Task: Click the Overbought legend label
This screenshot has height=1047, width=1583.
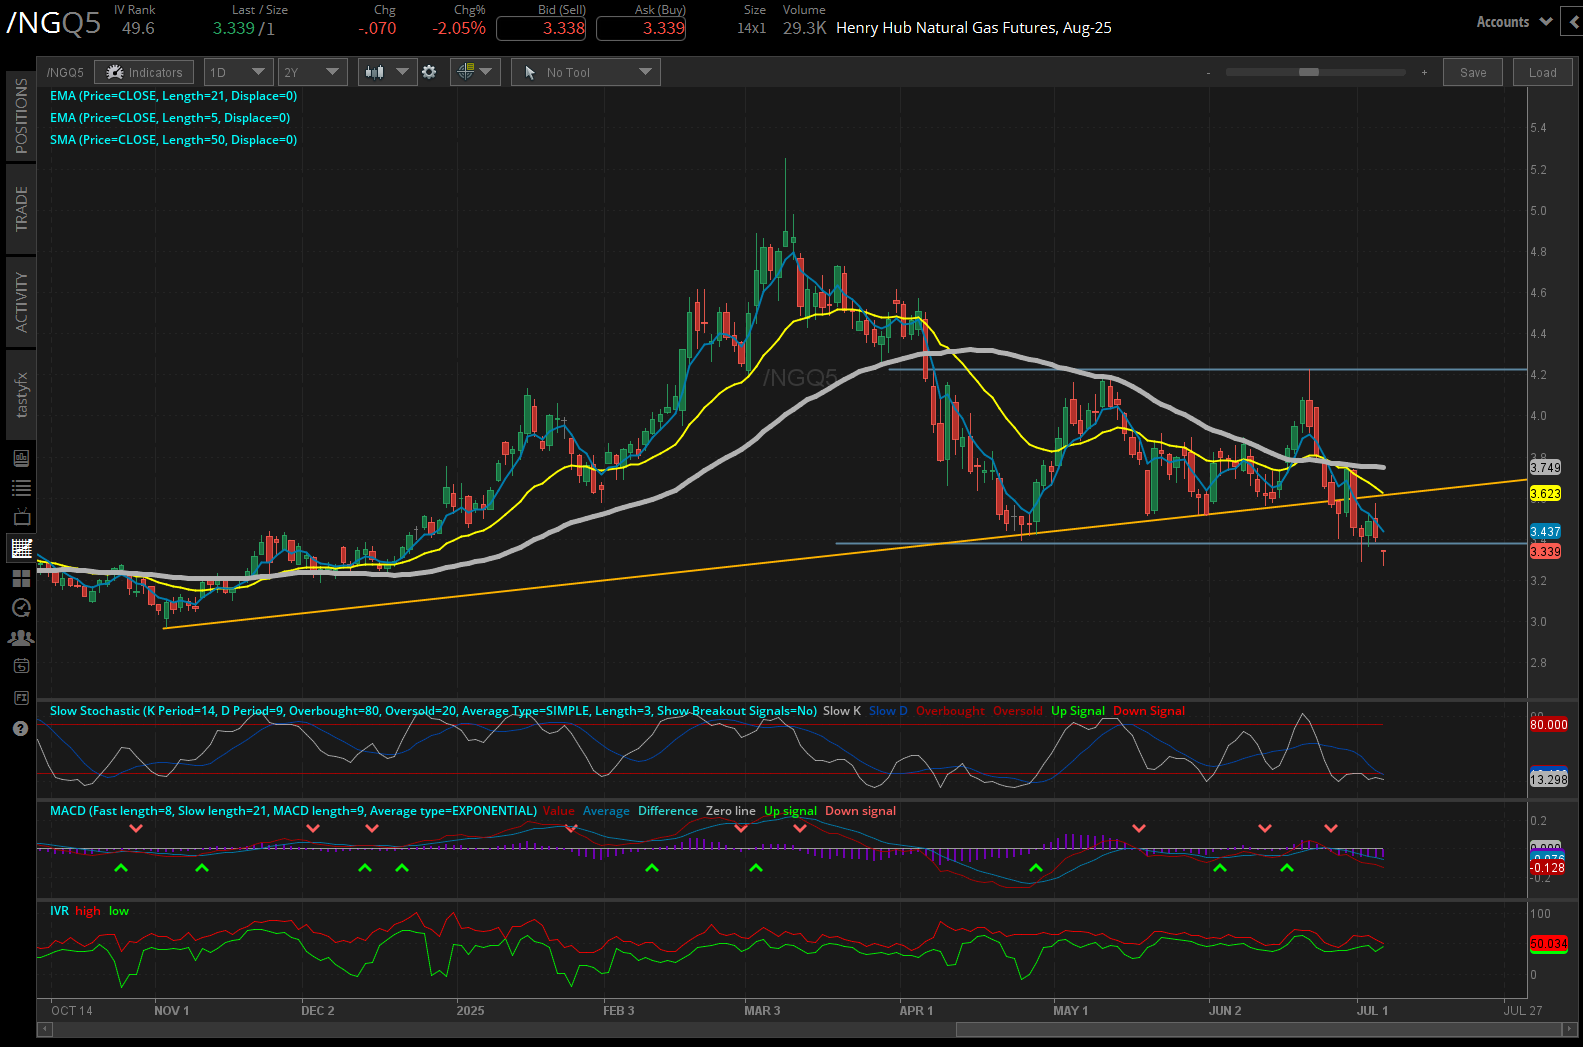Action: [950, 711]
